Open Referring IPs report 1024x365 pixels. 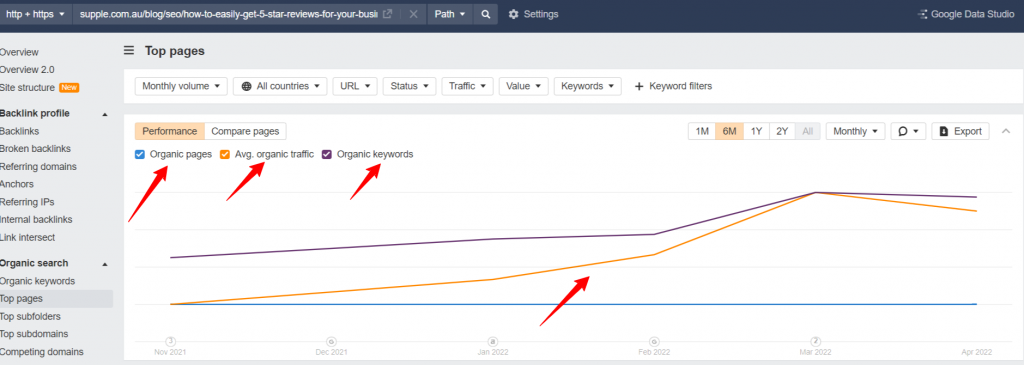(x=27, y=202)
